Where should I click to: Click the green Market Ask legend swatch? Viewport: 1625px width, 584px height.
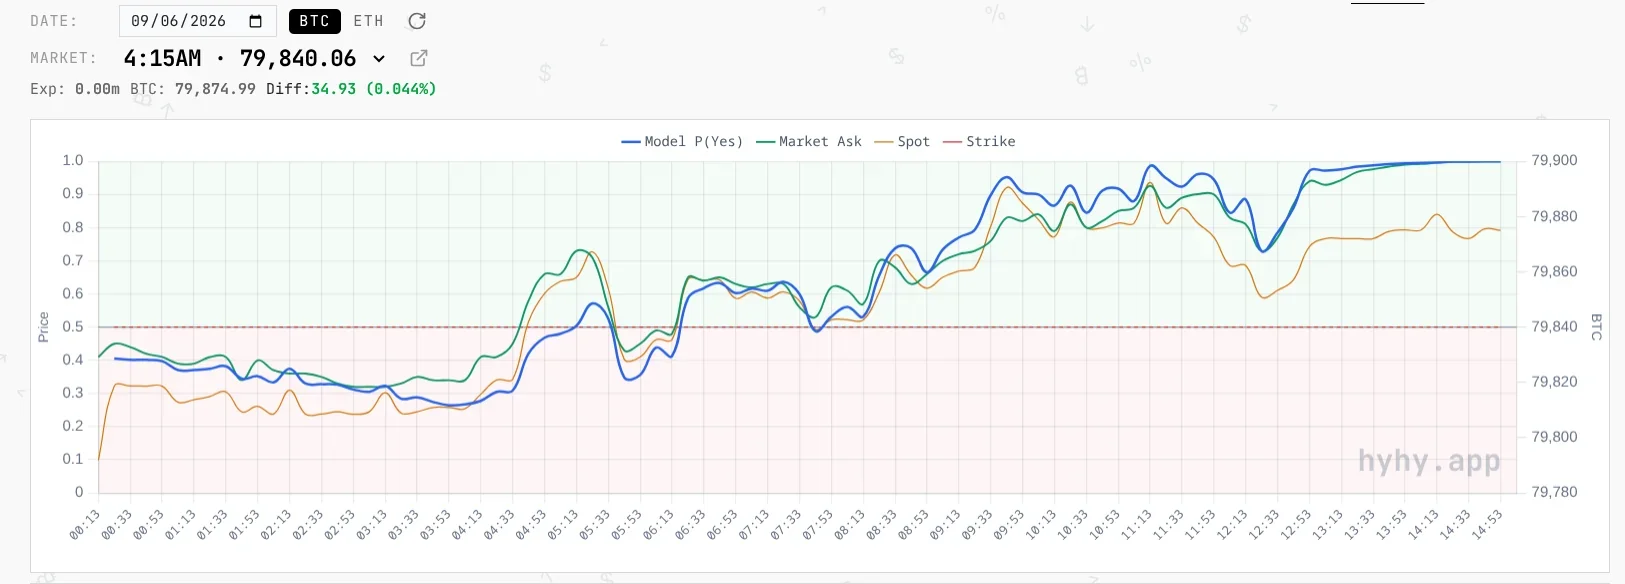[x=765, y=142]
